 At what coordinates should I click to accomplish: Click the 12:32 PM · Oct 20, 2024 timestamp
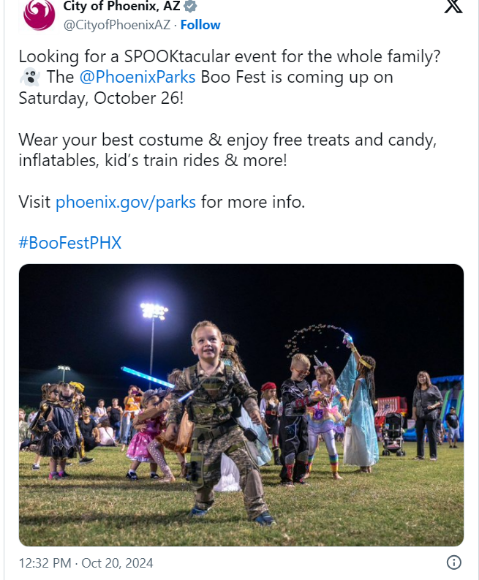coord(86,563)
